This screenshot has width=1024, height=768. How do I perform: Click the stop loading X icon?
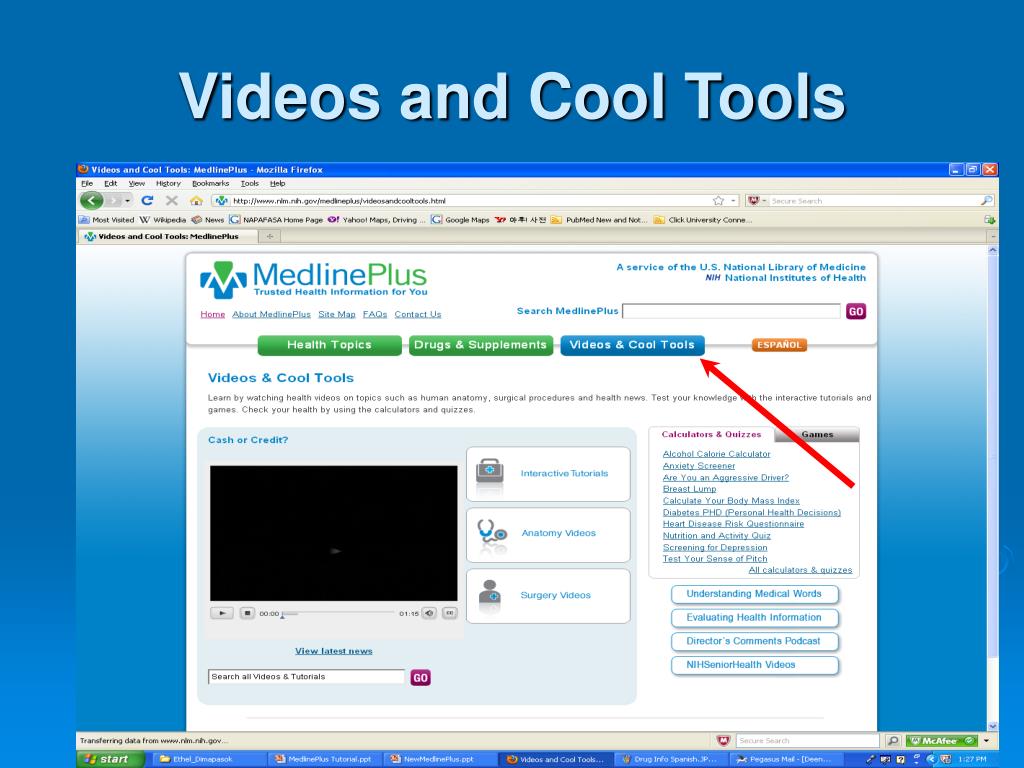(172, 200)
